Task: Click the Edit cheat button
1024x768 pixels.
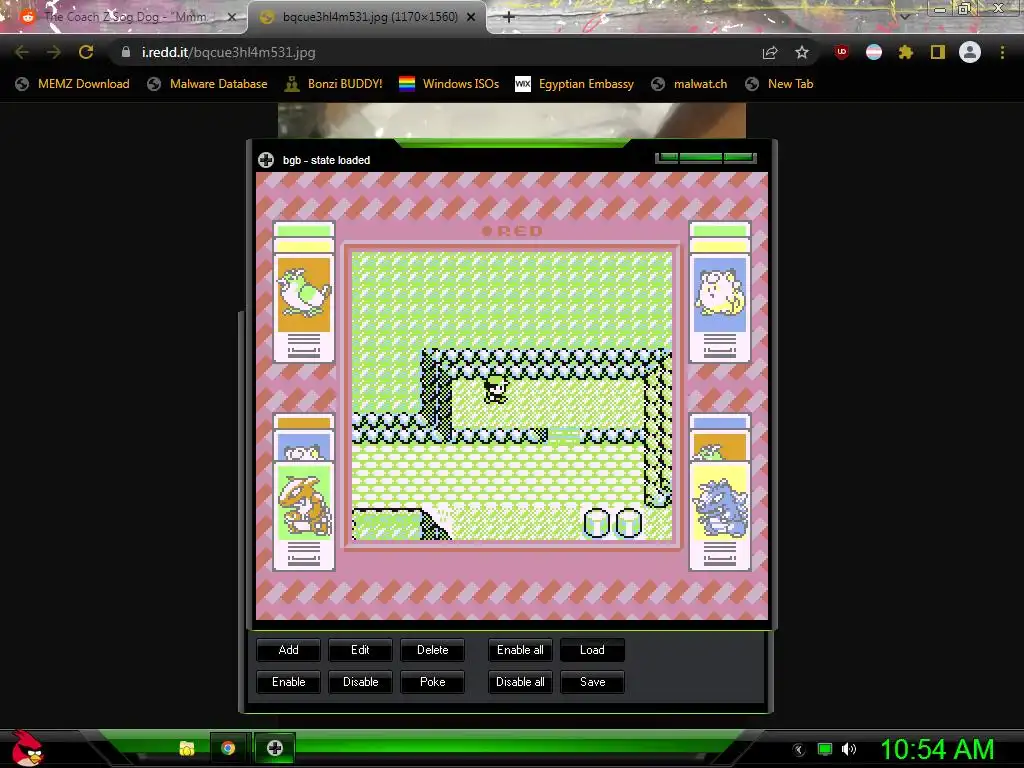Action: point(360,650)
